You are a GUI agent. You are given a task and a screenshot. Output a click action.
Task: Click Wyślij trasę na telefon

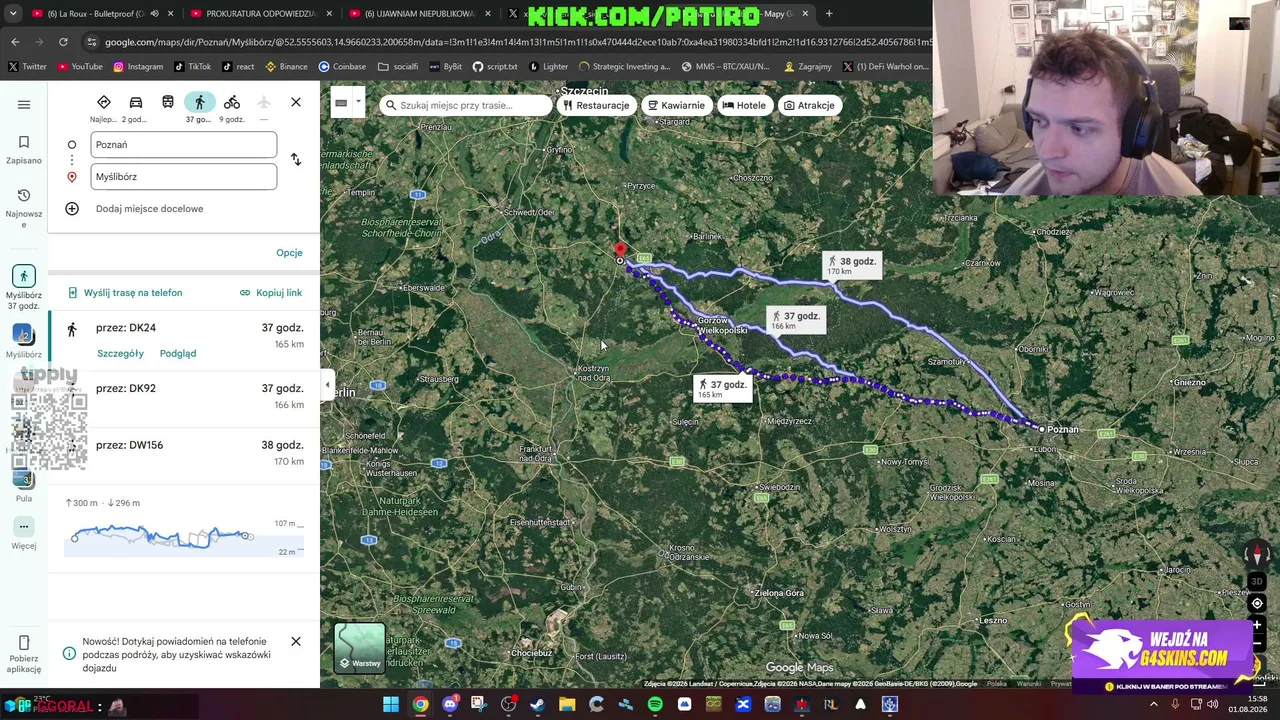[x=125, y=293]
